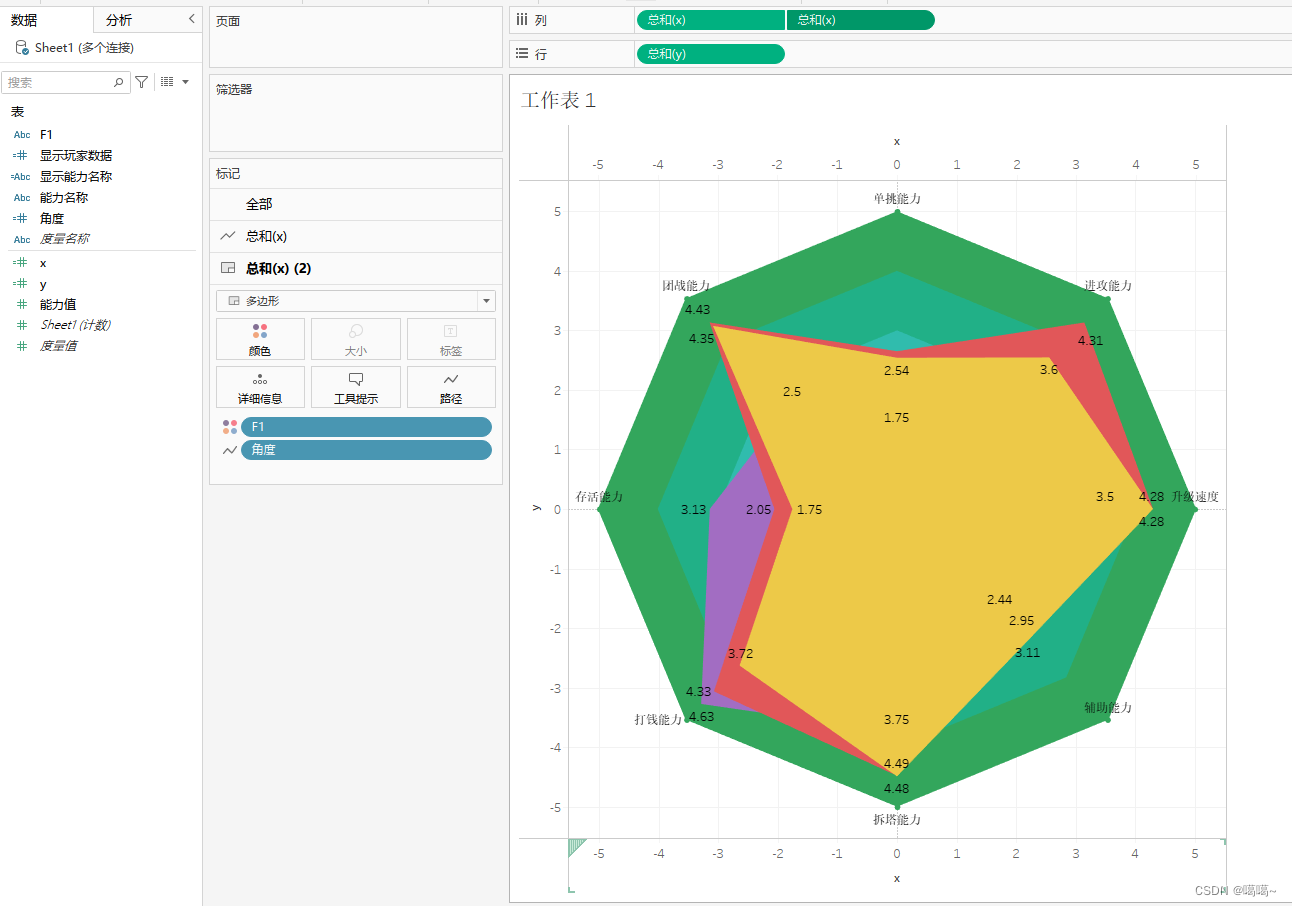This screenshot has width=1292, height=906.
Task: Click the hatched indicator at chart corner
Action: tap(576, 847)
